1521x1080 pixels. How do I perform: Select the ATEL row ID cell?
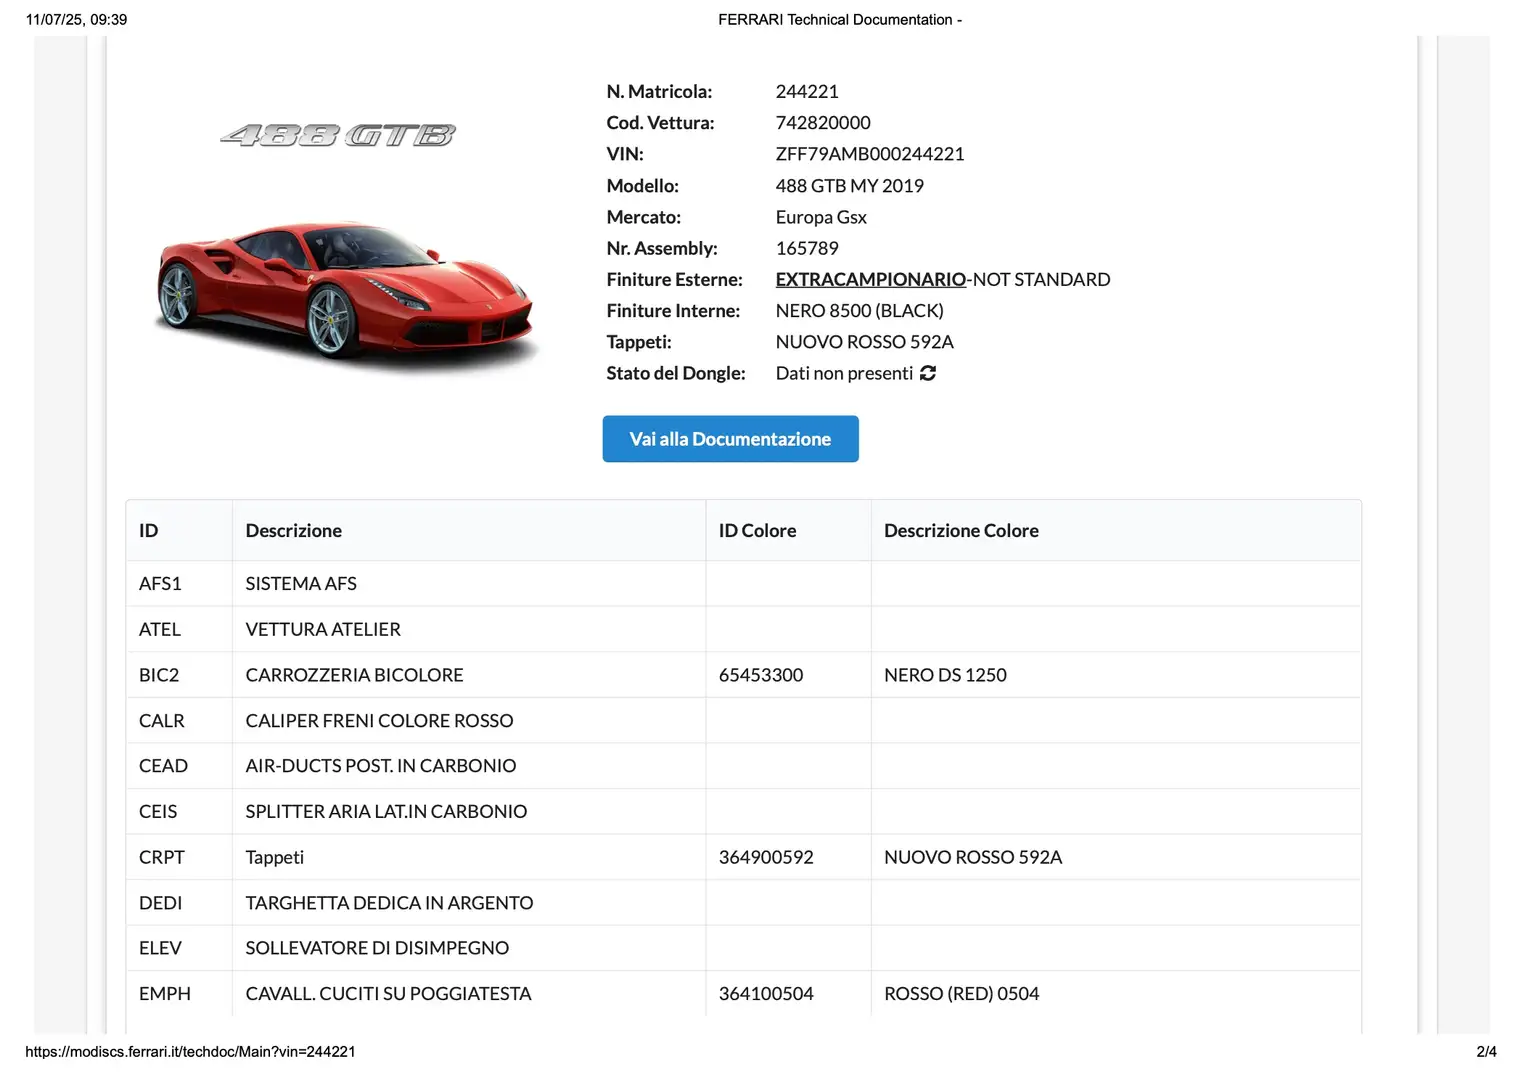pyautogui.click(x=179, y=630)
